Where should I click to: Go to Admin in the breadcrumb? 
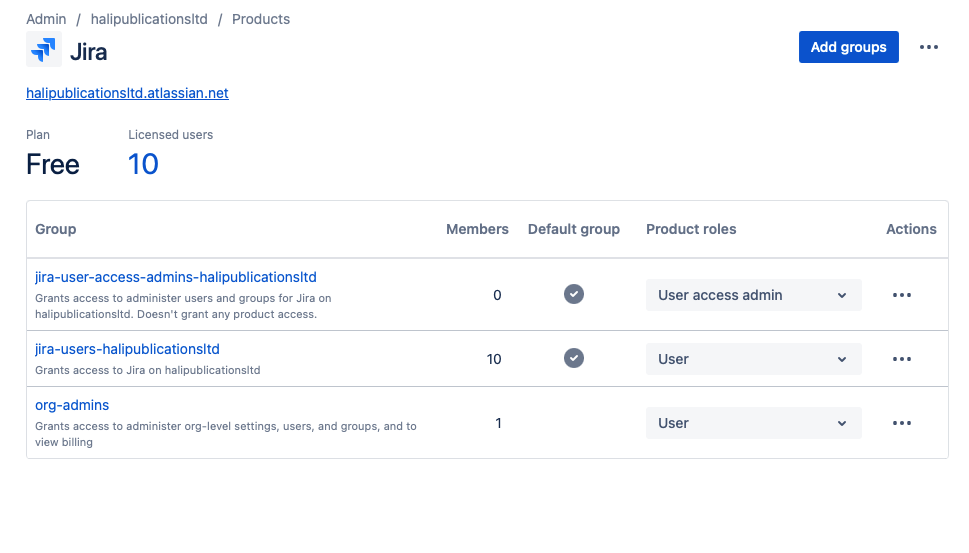click(x=46, y=19)
